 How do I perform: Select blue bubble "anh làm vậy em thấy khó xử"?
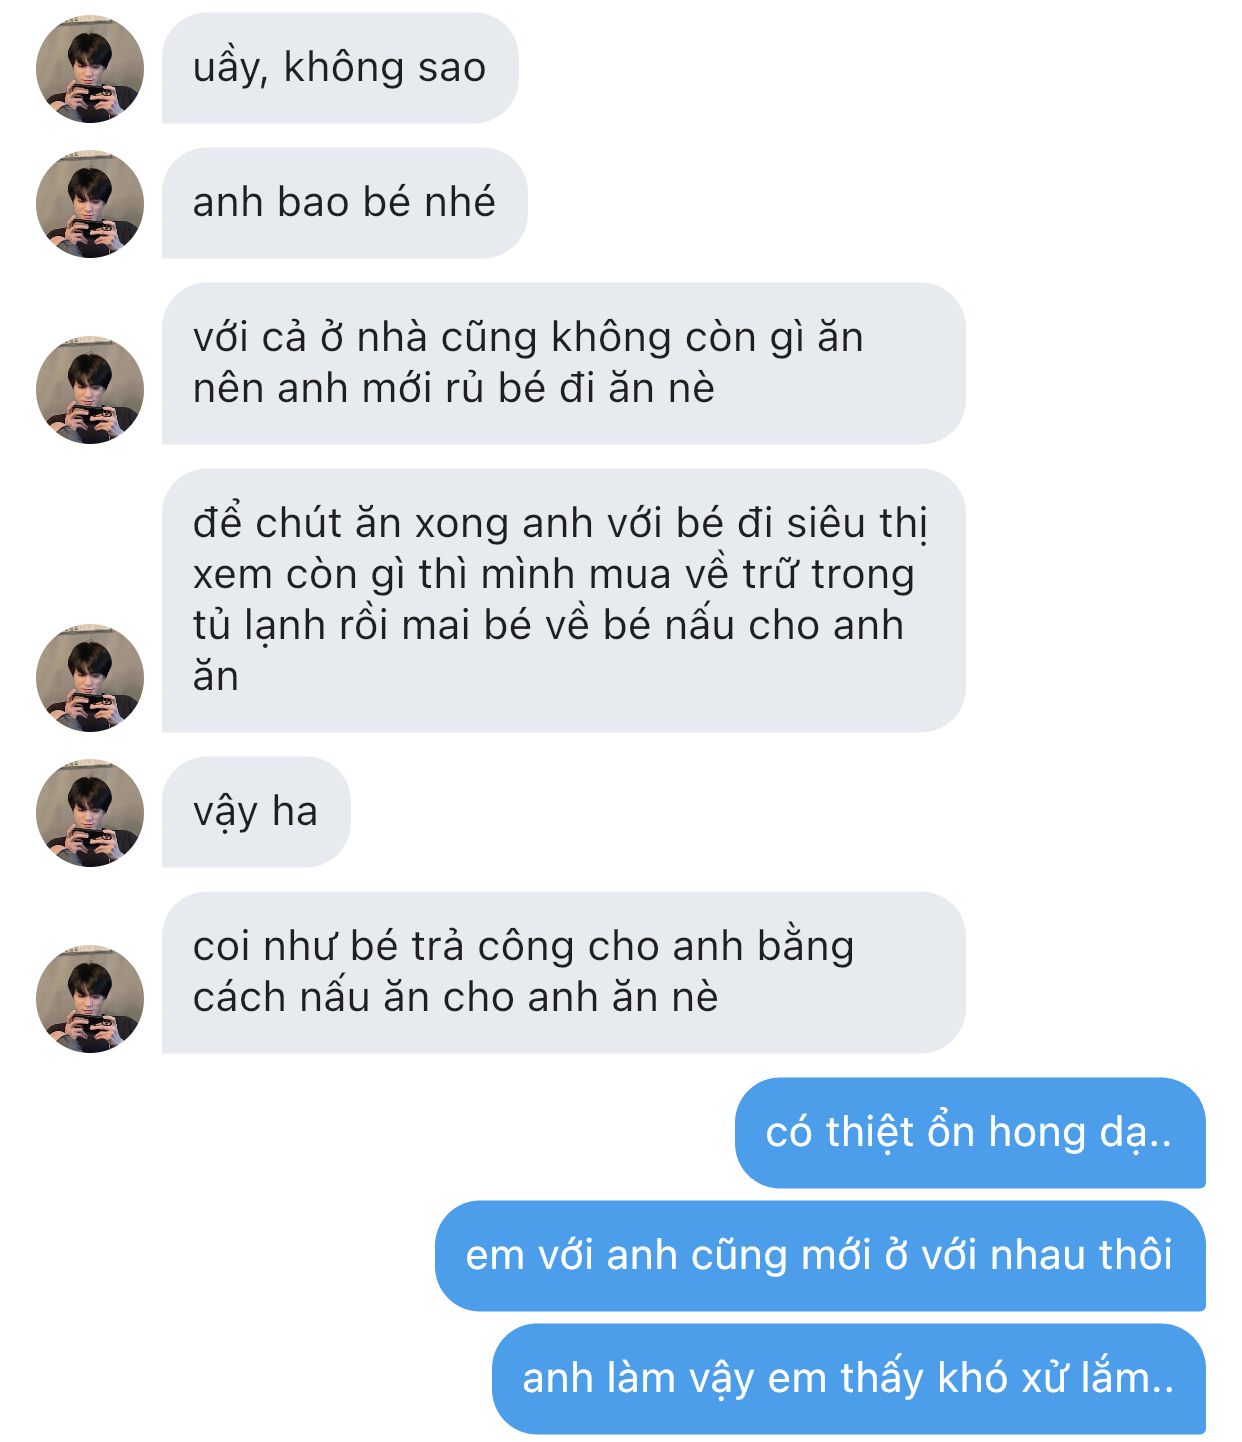(849, 1379)
